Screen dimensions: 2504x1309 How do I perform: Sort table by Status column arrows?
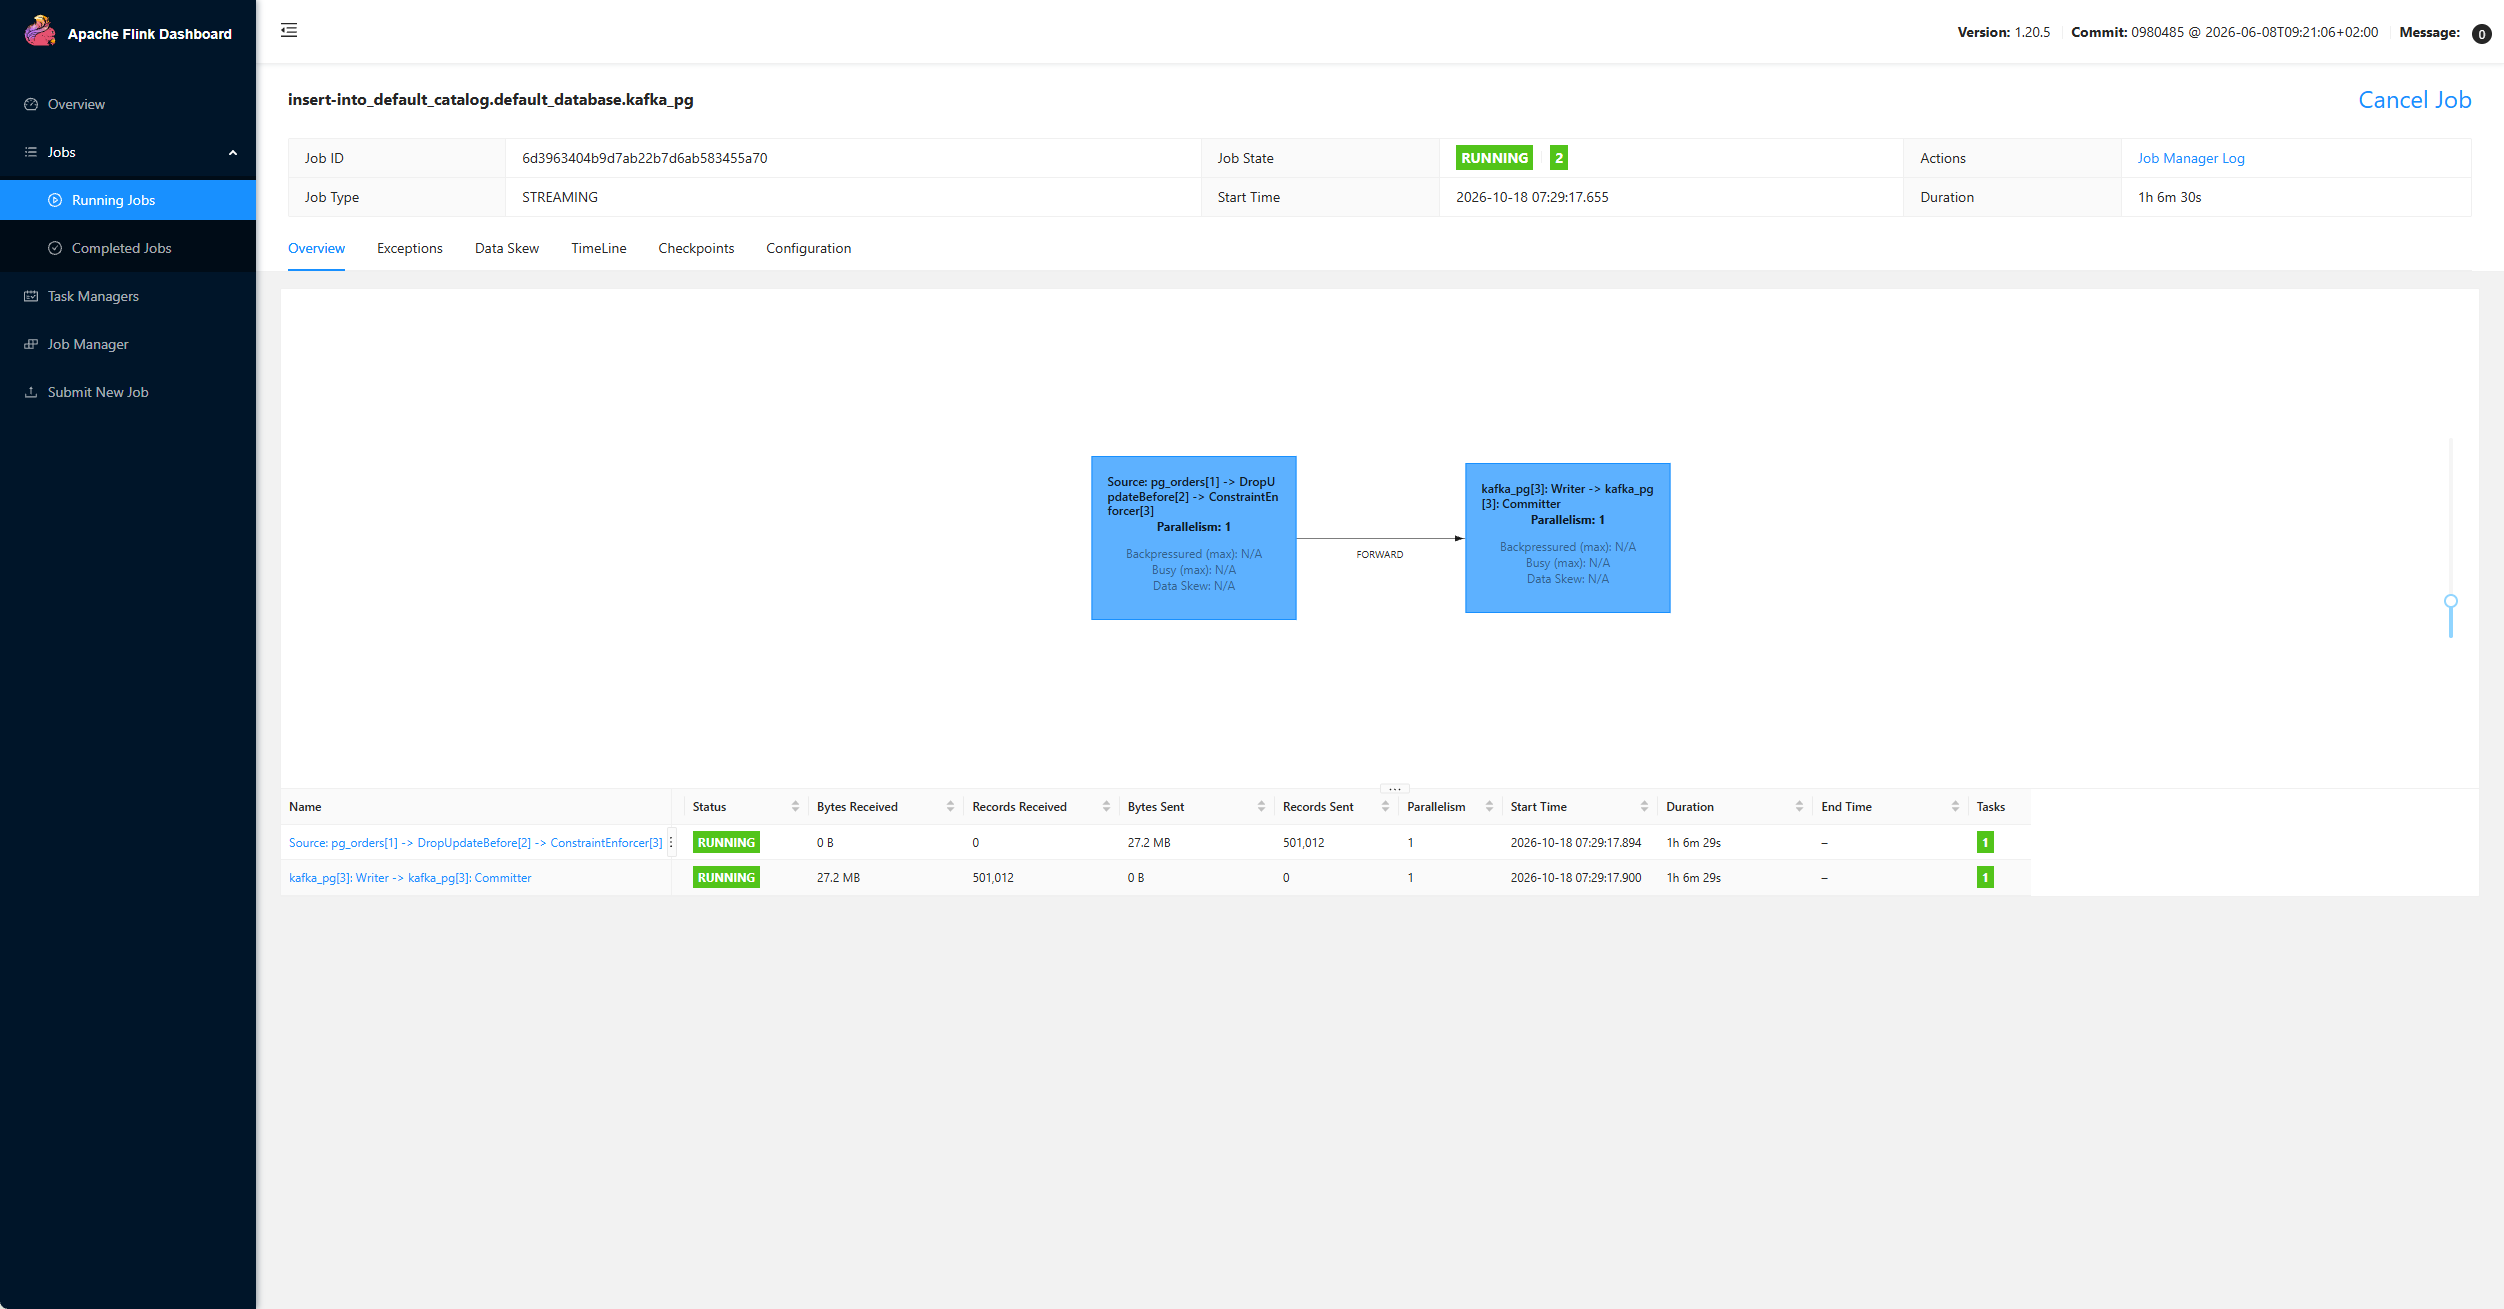click(795, 807)
